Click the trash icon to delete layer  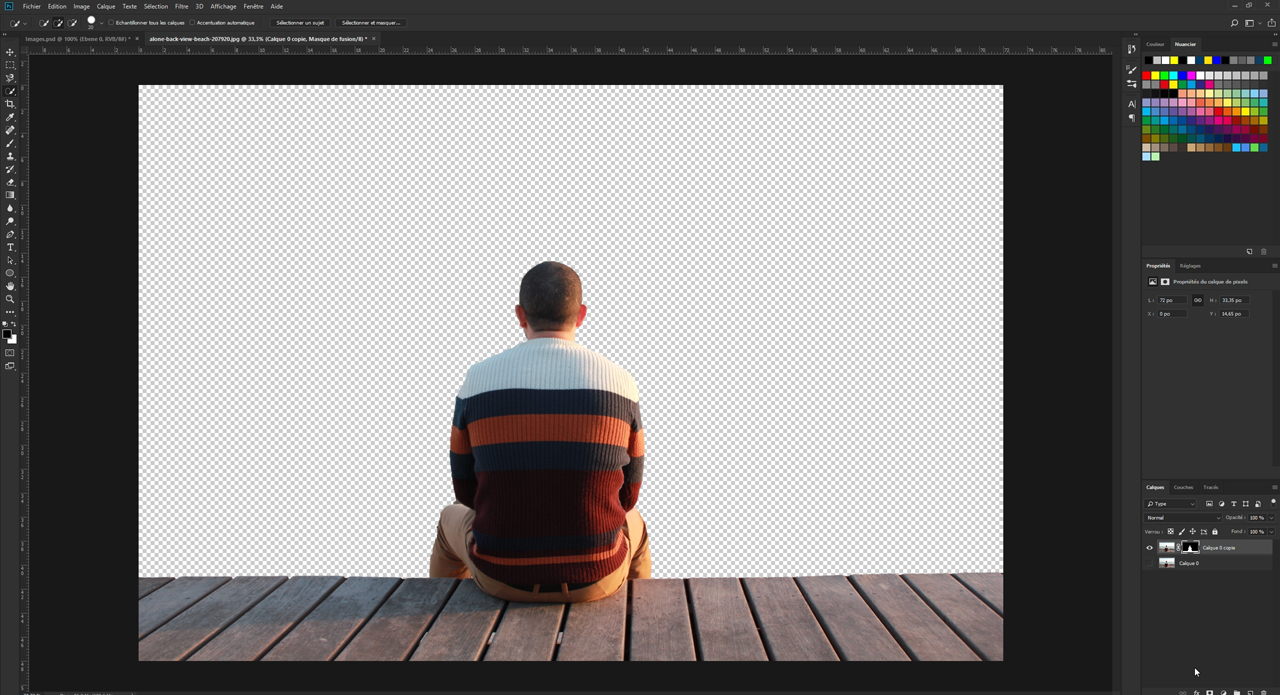click(1263, 692)
